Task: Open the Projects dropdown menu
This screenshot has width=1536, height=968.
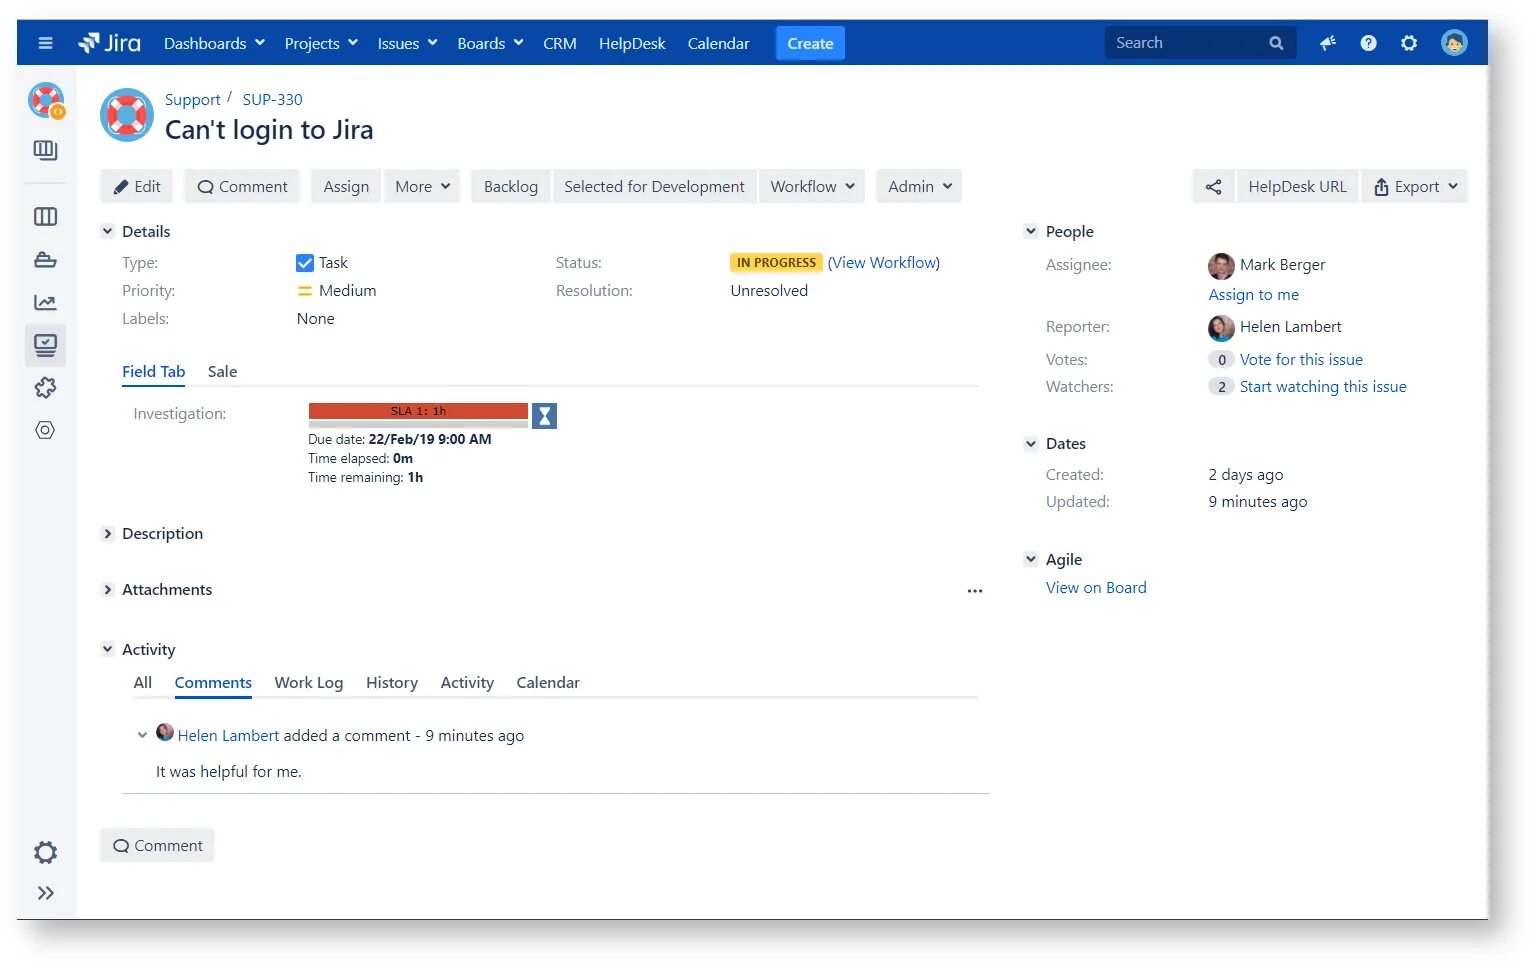Action: click(x=321, y=43)
